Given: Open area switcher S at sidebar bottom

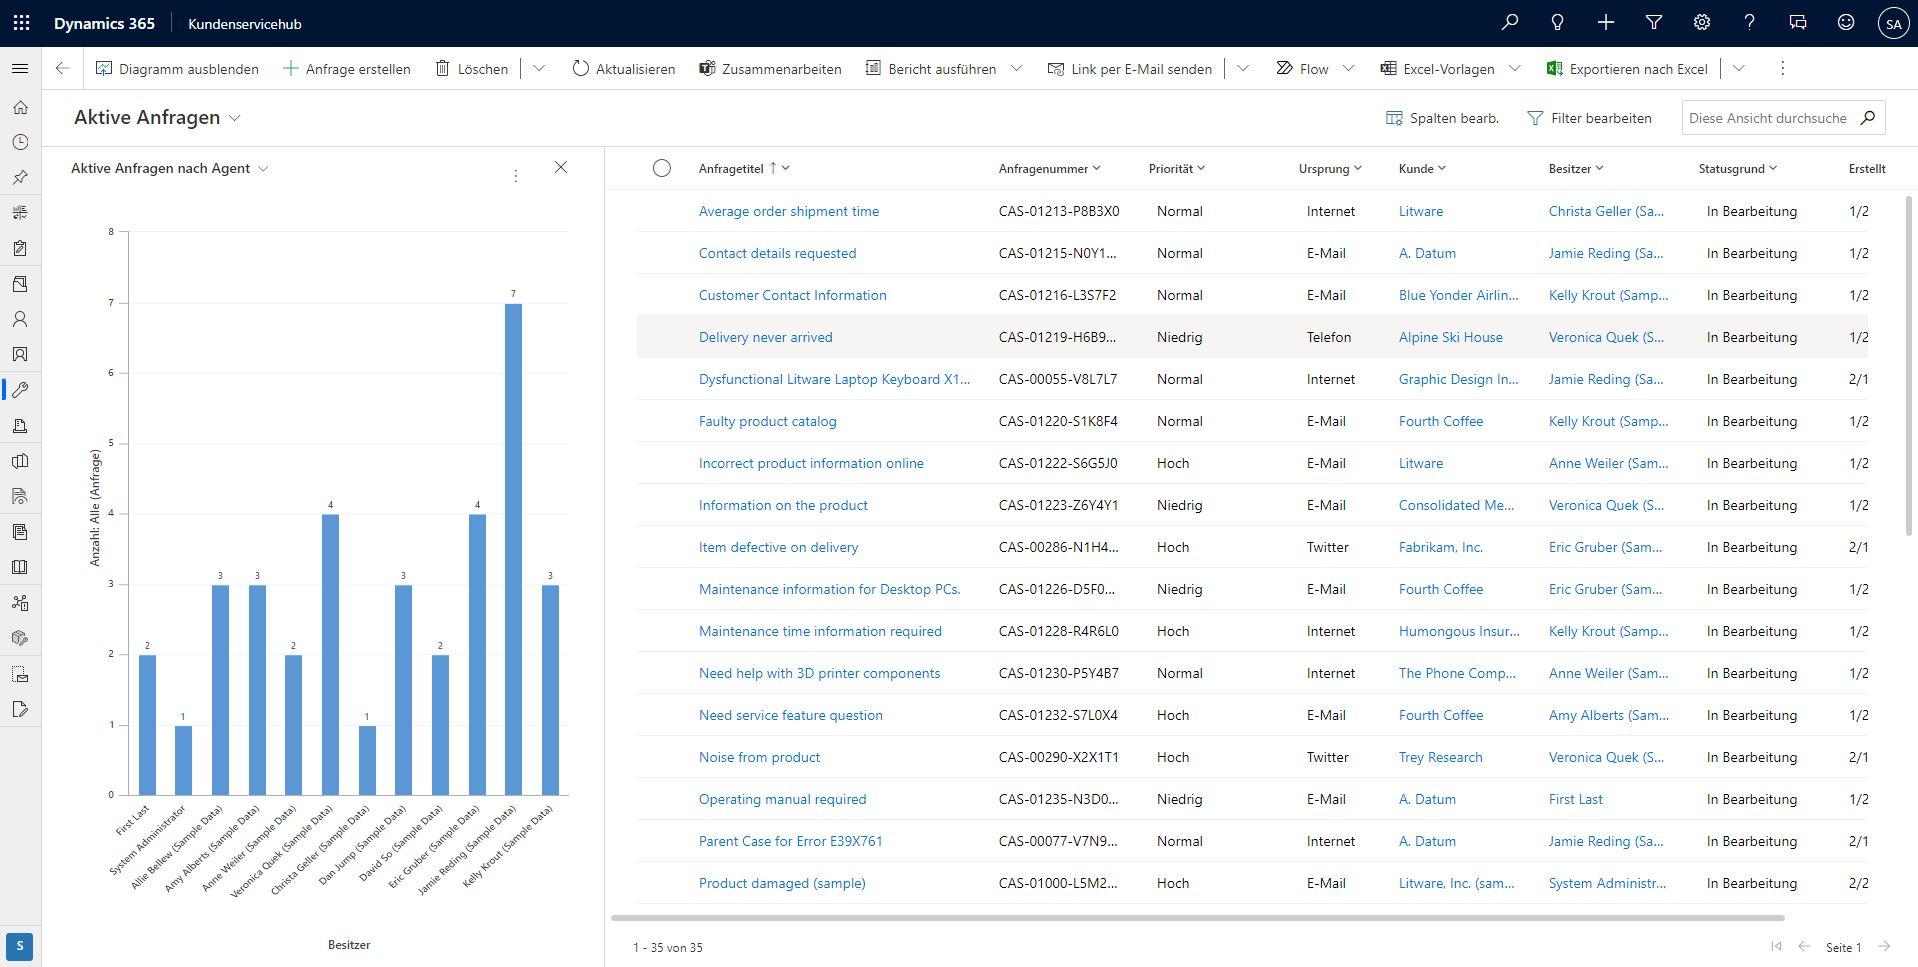Looking at the screenshot, I should [20, 946].
